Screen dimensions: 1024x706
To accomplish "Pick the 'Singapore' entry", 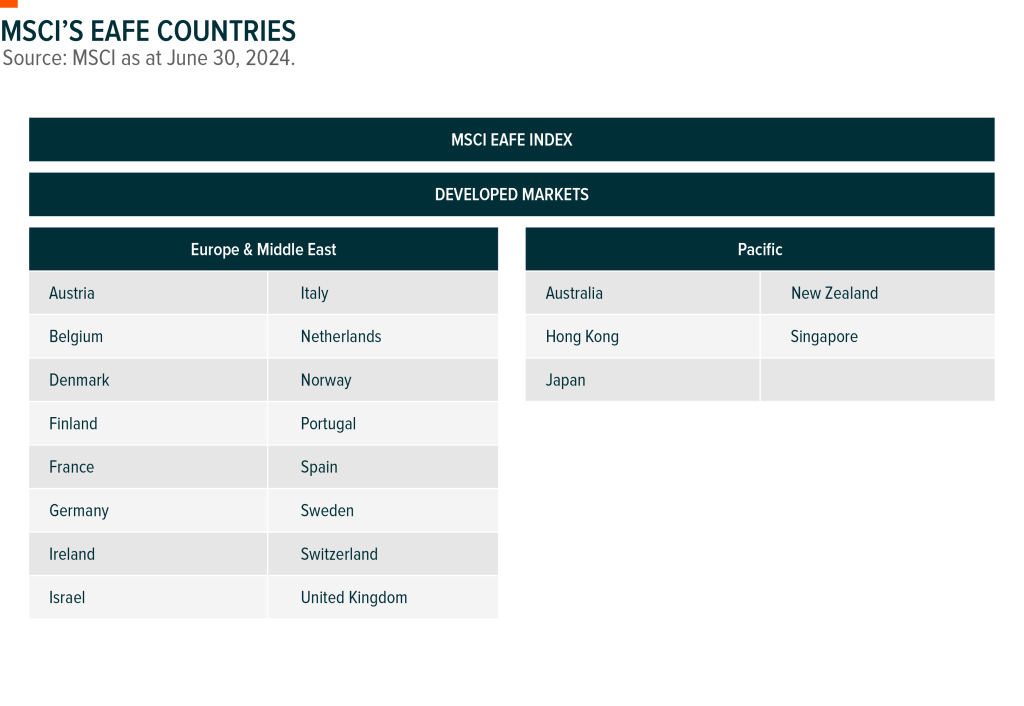I will click(x=878, y=336).
